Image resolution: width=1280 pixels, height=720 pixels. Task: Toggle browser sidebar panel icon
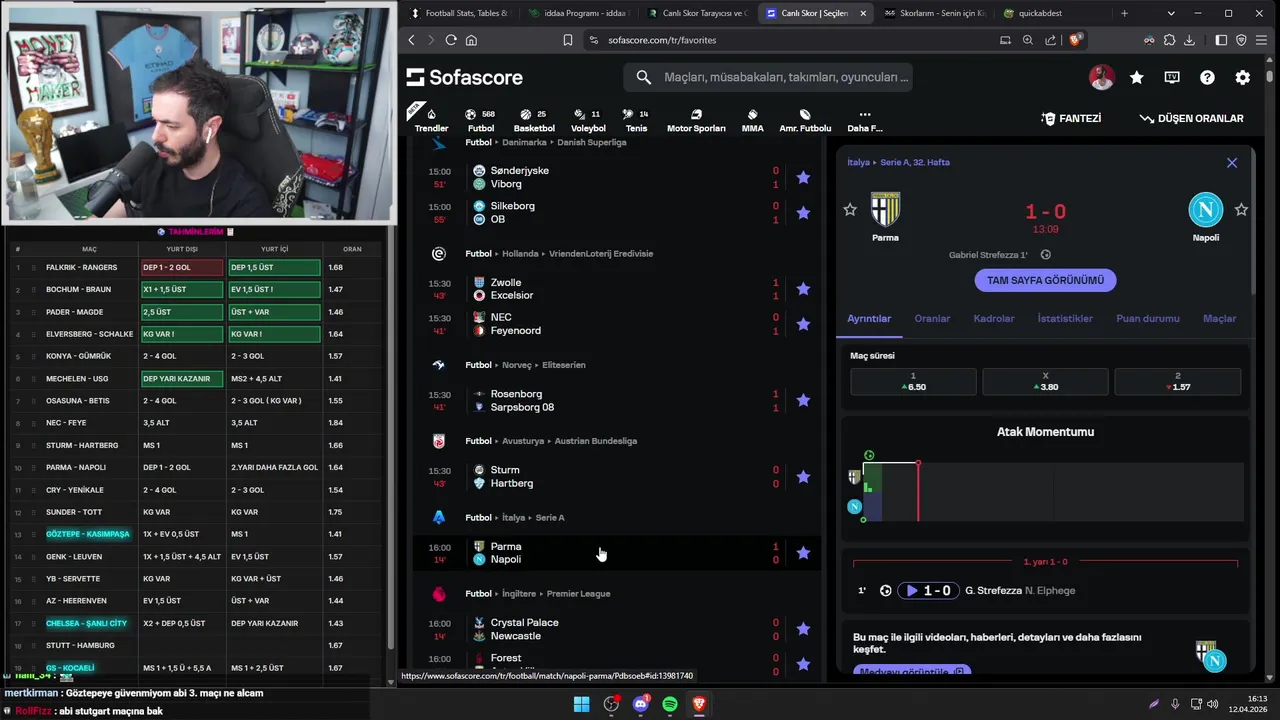pos(1221,40)
